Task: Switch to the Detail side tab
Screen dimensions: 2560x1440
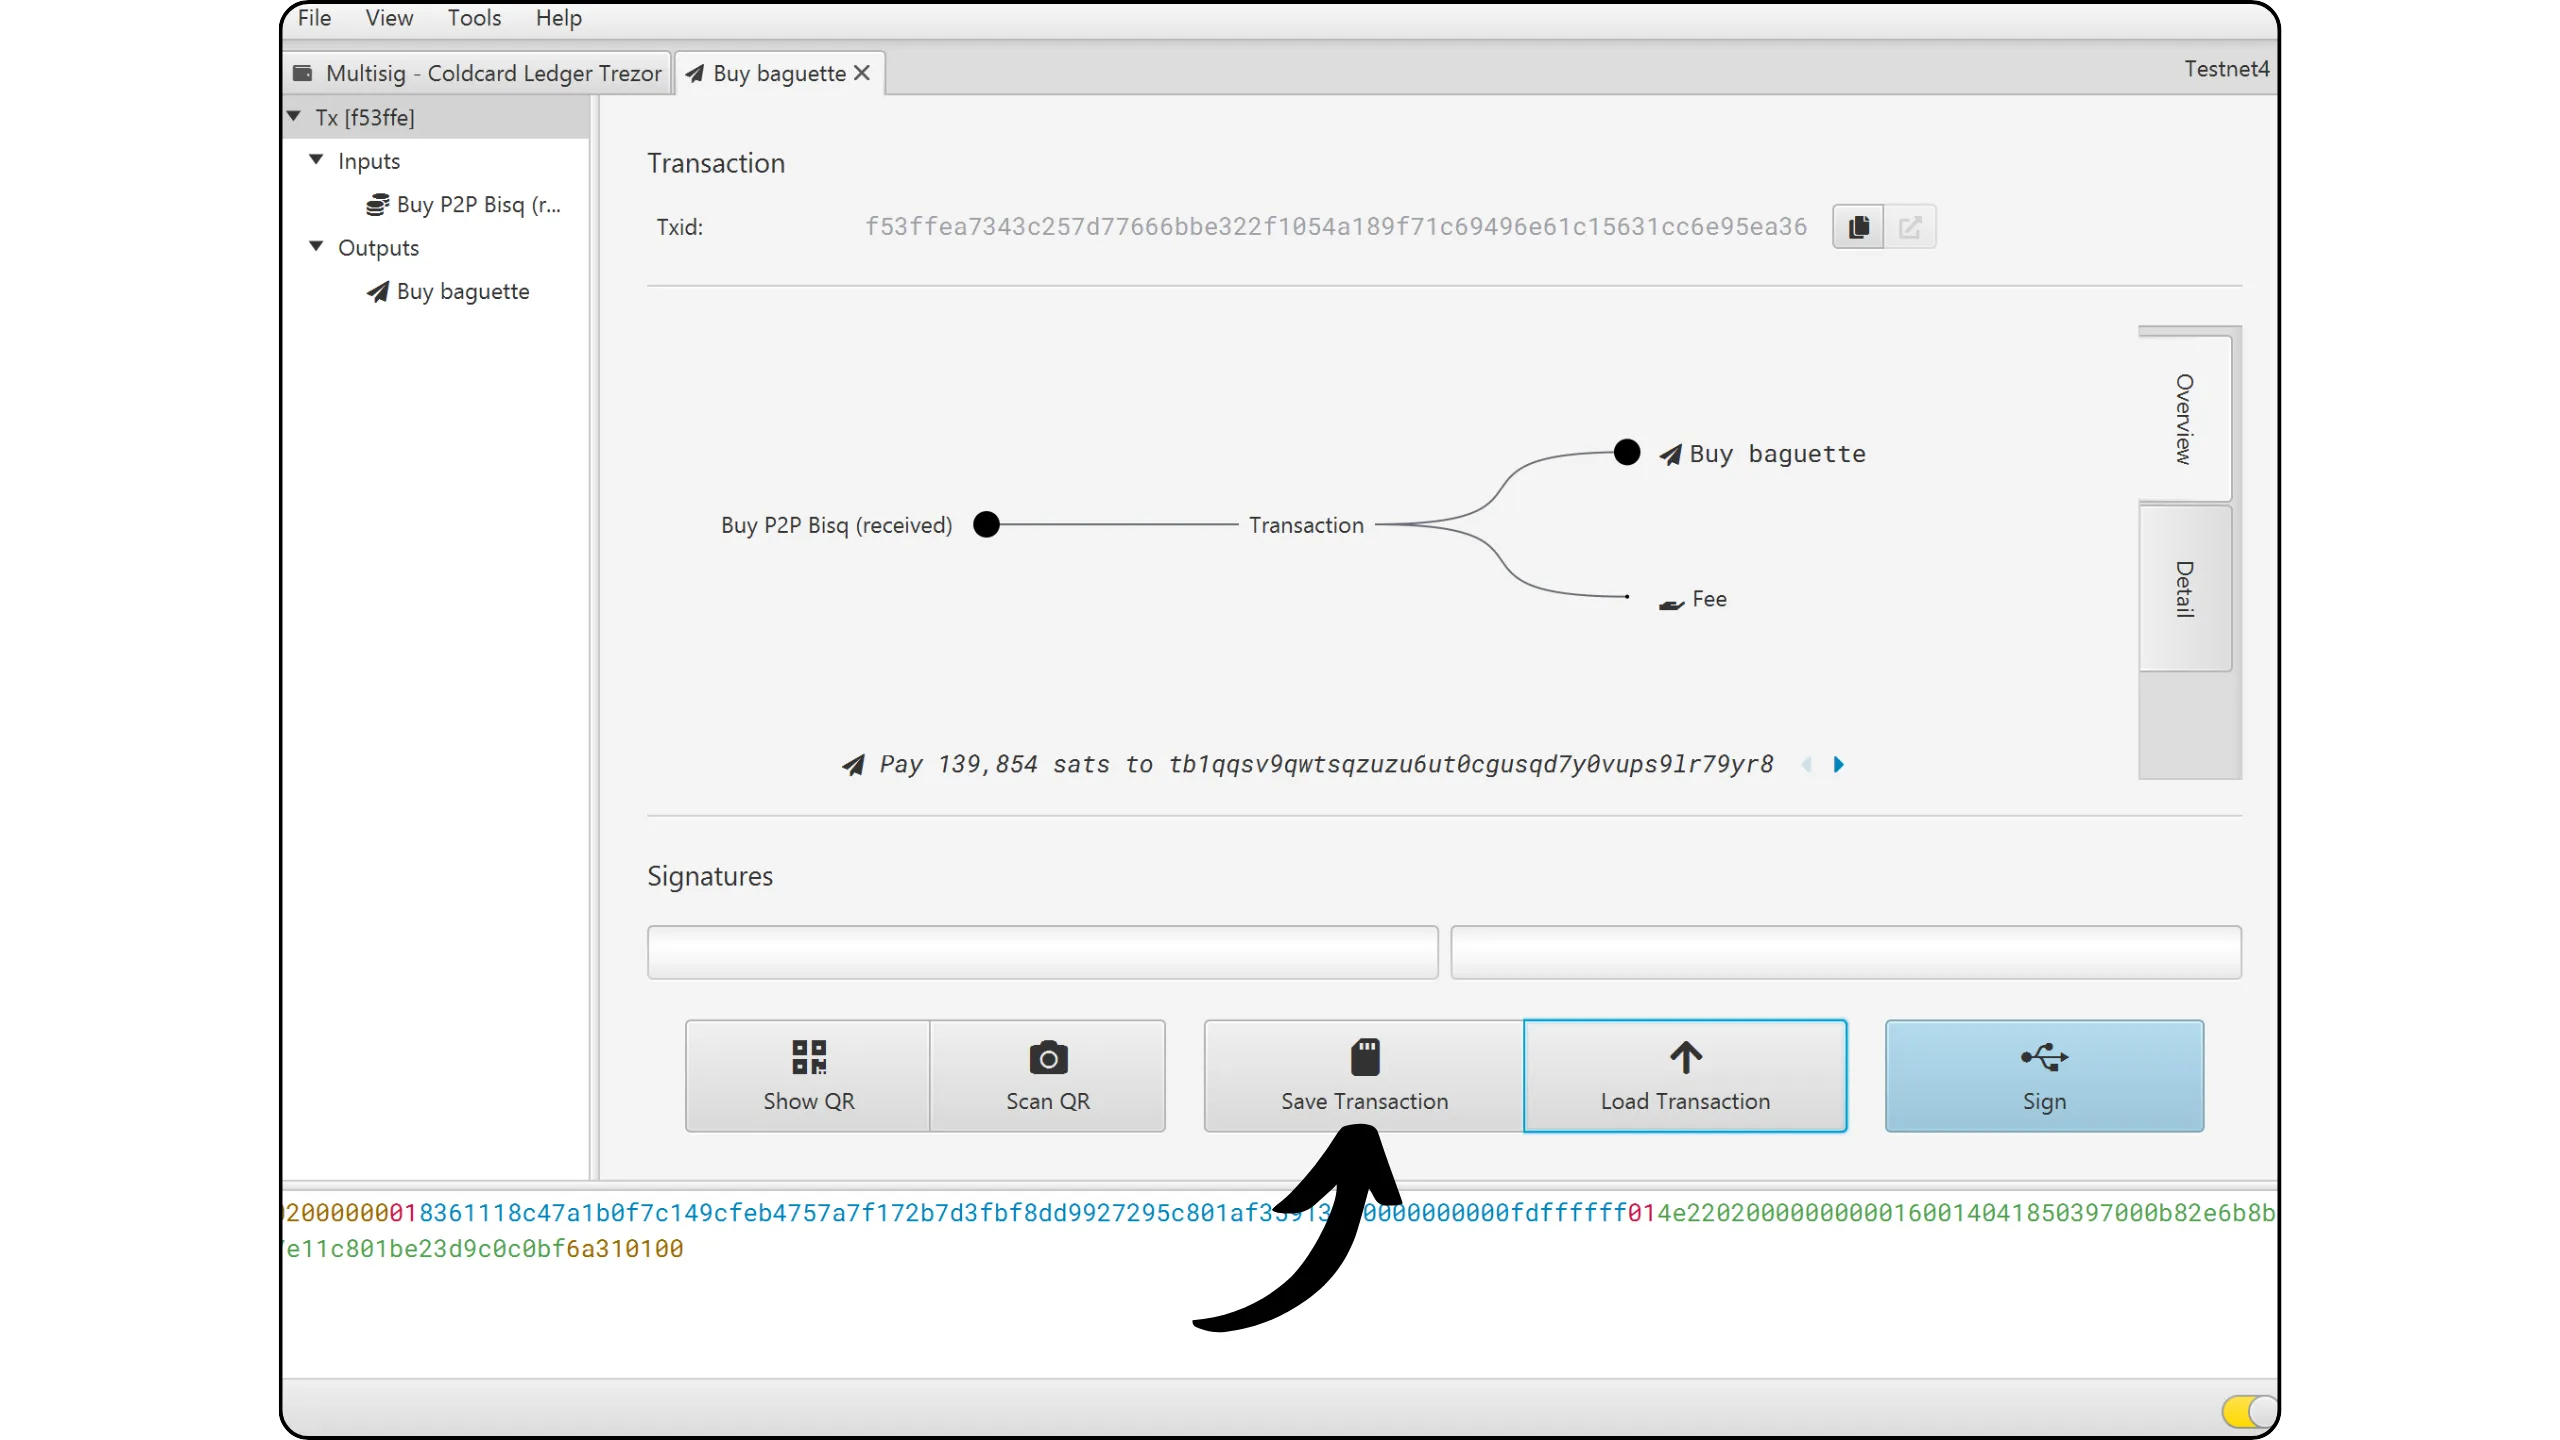Action: (2184, 588)
